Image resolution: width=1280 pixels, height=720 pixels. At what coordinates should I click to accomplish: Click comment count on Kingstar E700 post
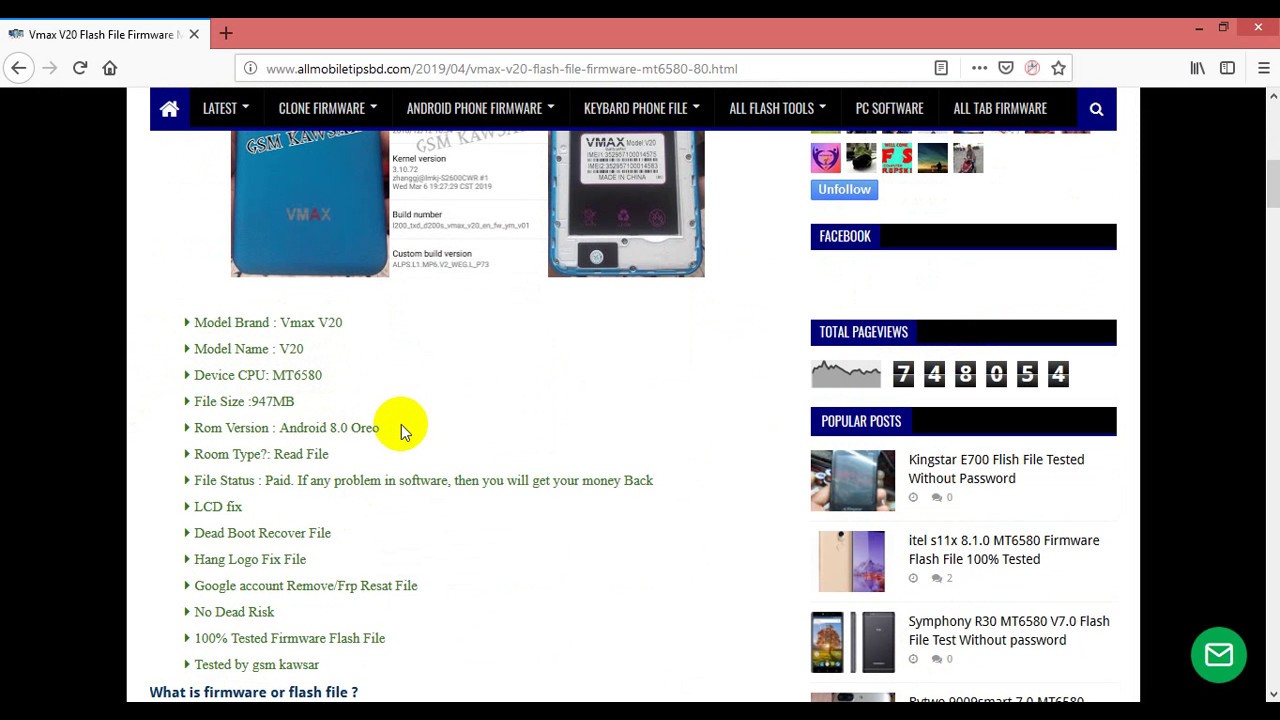pyautogui.click(x=942, y=497)
